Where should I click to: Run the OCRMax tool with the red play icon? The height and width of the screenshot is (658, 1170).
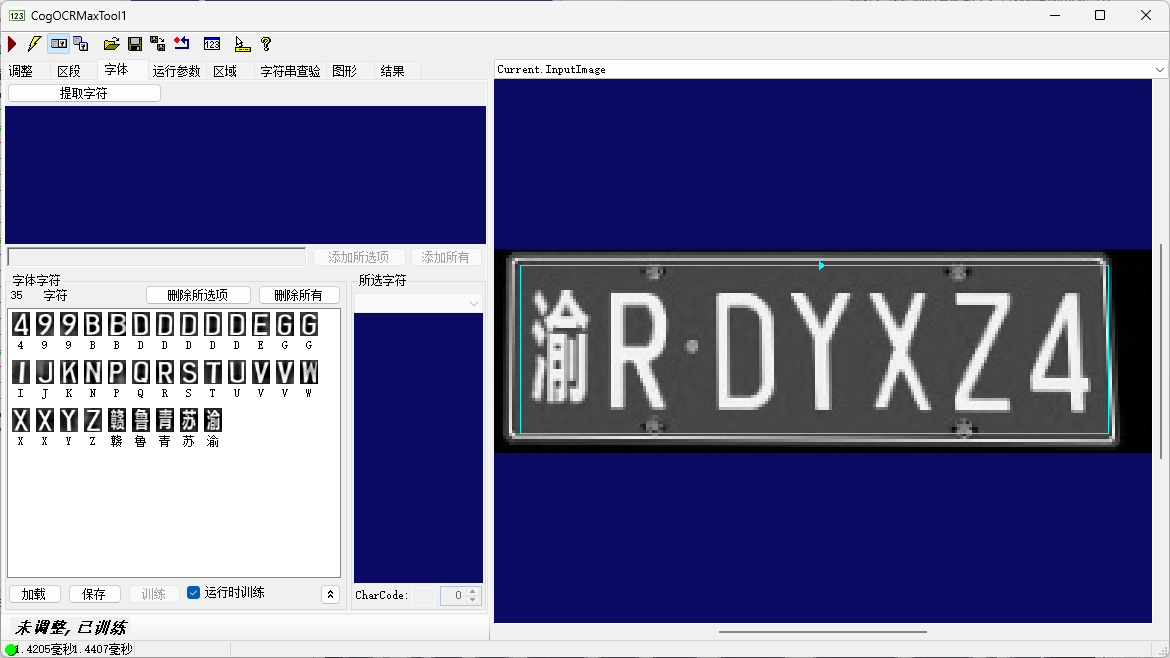[x=12, y=44]
